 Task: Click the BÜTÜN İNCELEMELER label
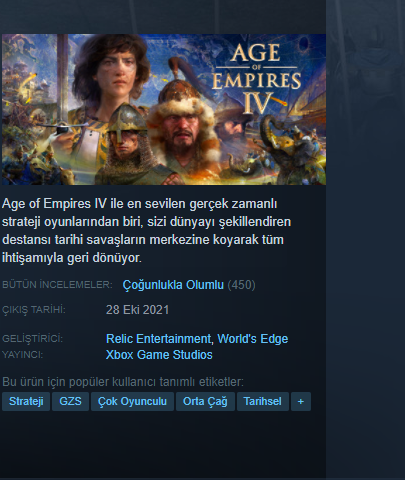[x=57, y=285]
